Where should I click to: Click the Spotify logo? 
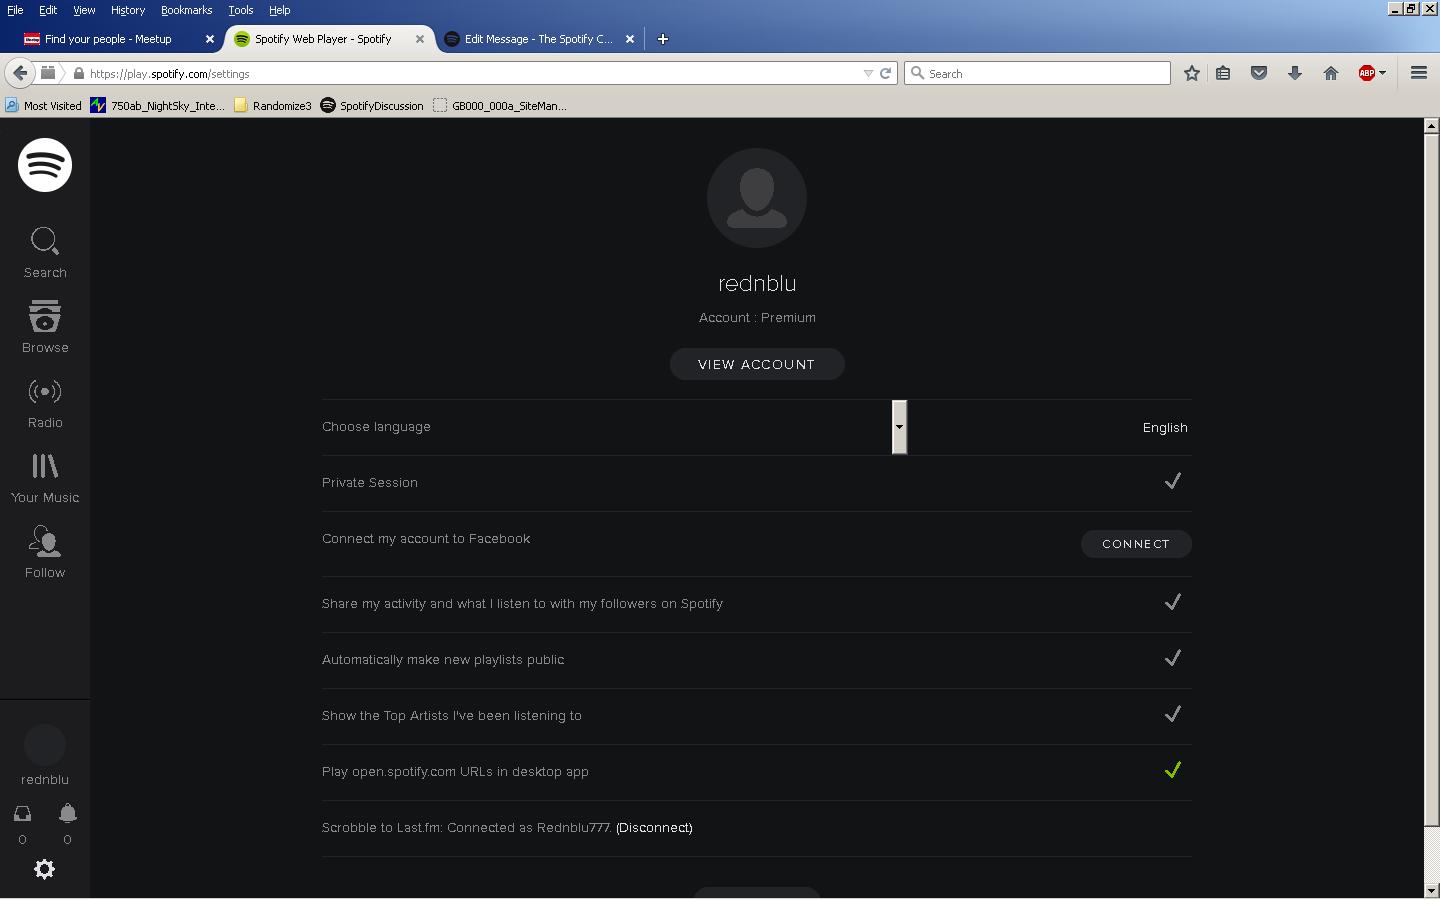tap(45, 165)
